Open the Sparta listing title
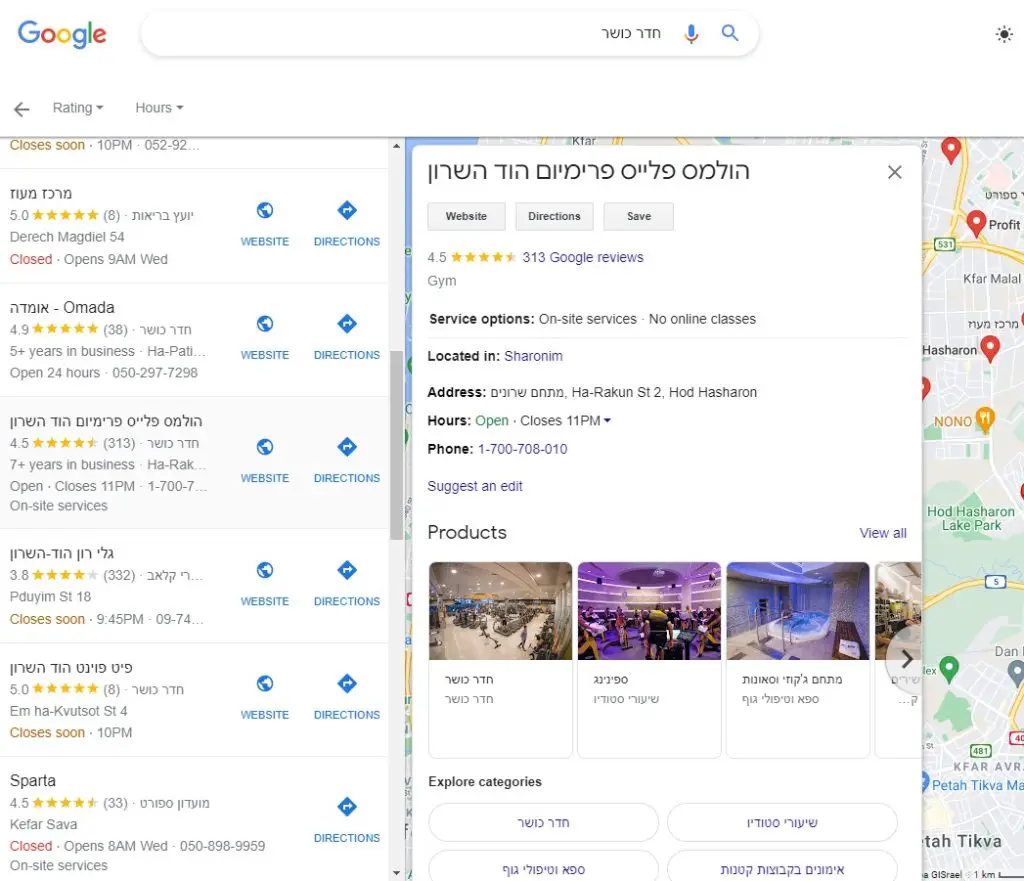 pos(33,781)
